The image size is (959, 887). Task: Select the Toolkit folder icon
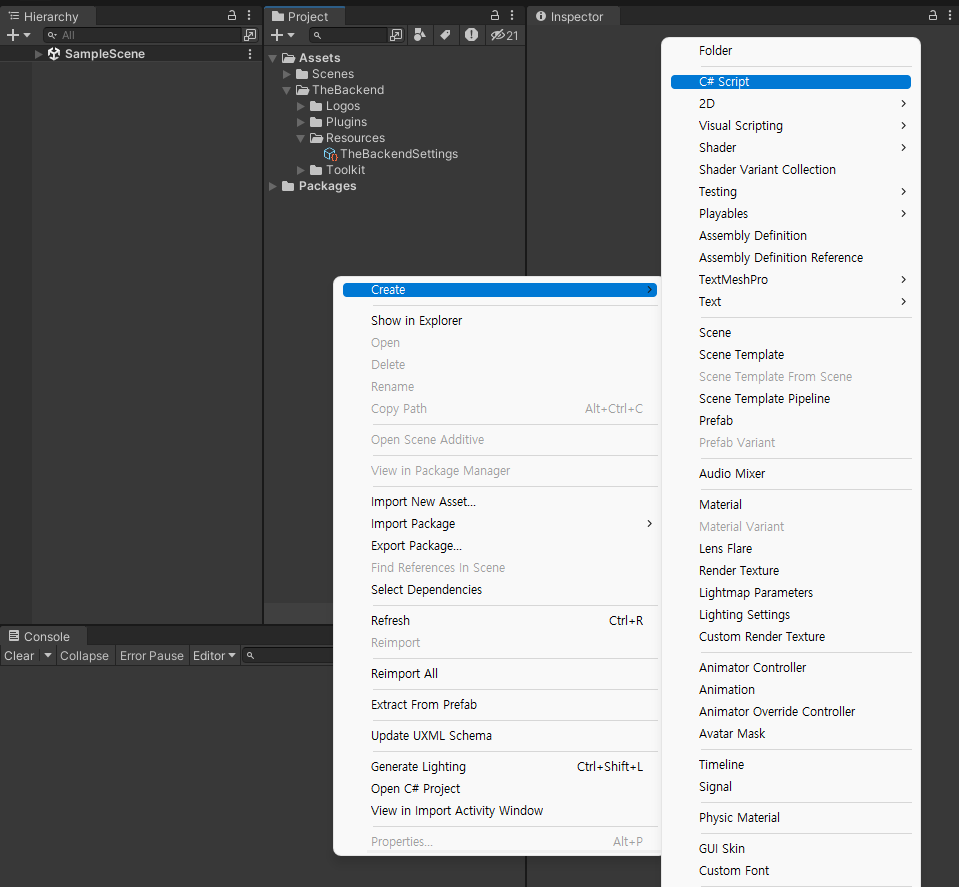coord(316,170)
